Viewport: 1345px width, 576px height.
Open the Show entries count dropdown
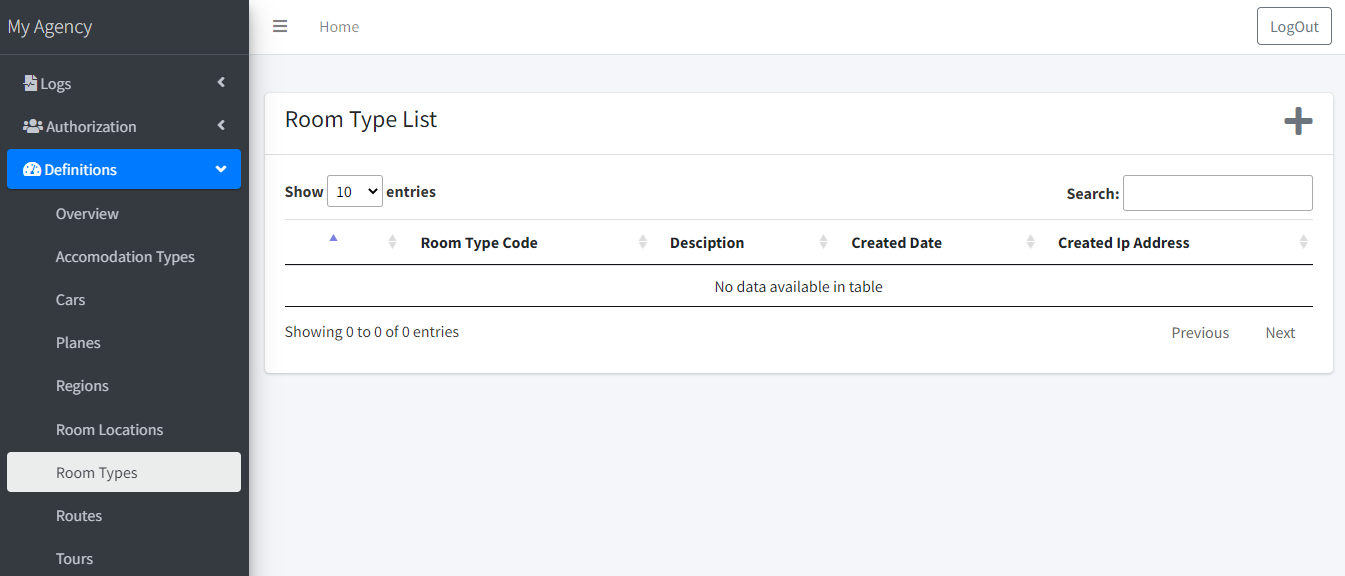pyautogui.click(x=354, y=191)
